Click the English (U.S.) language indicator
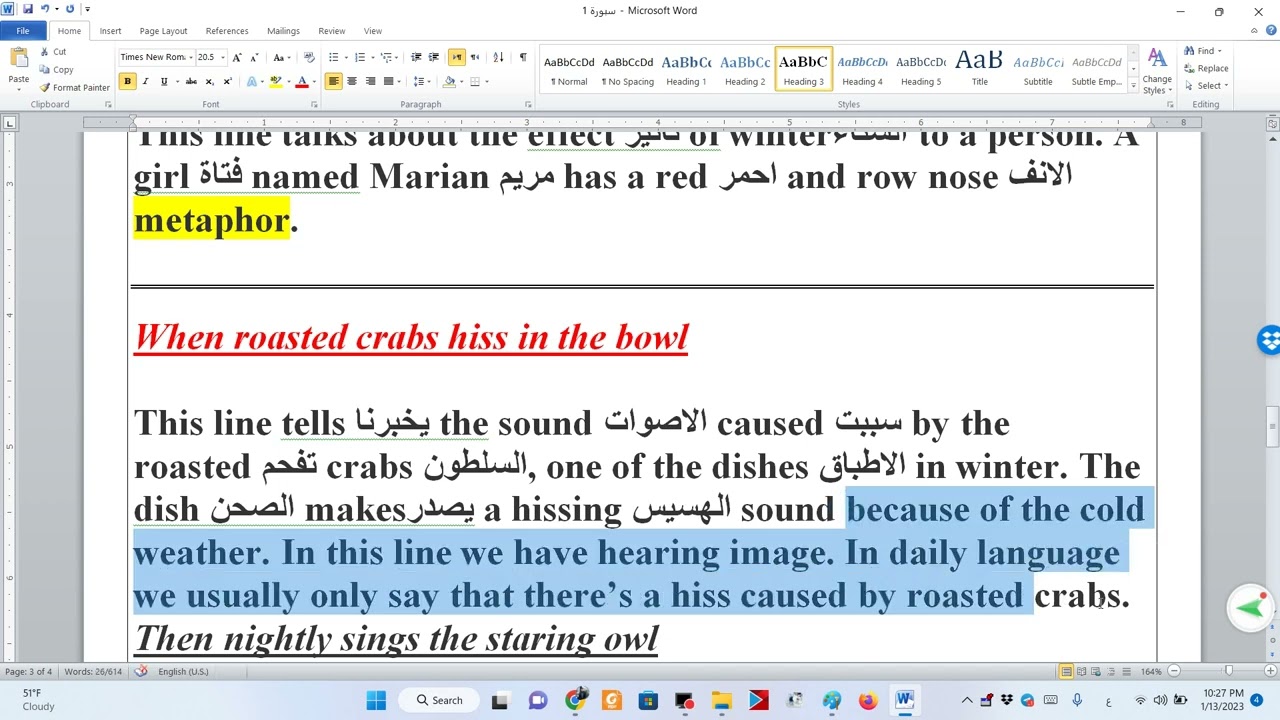1280x720 pixels. click(183, 672)
